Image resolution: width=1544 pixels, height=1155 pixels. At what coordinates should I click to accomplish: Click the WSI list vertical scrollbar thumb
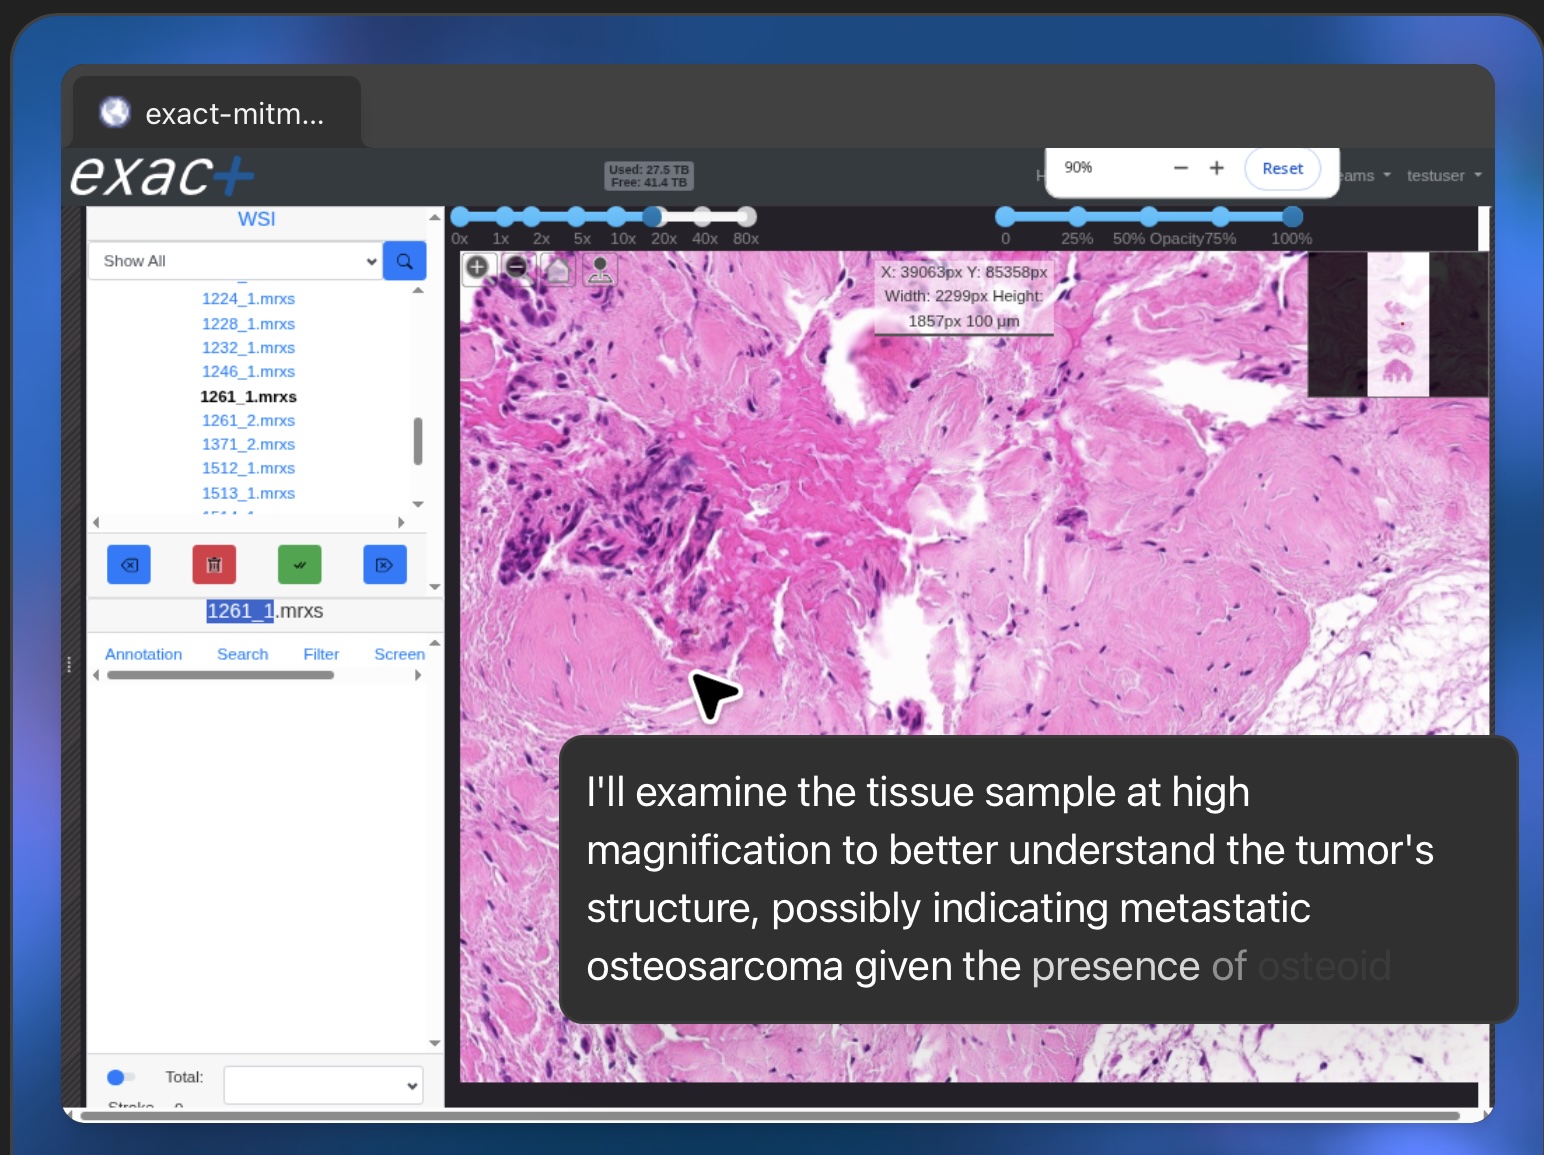tap(418, 441)
